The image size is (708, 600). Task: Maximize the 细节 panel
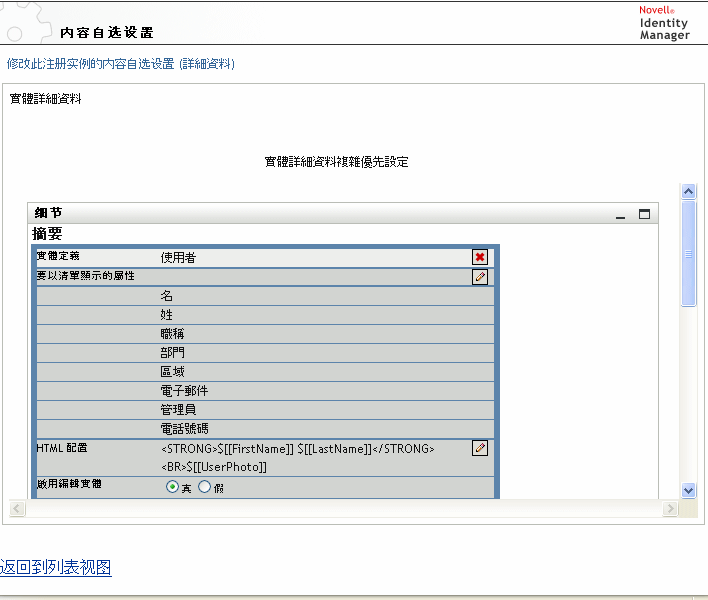pos(644,214)
